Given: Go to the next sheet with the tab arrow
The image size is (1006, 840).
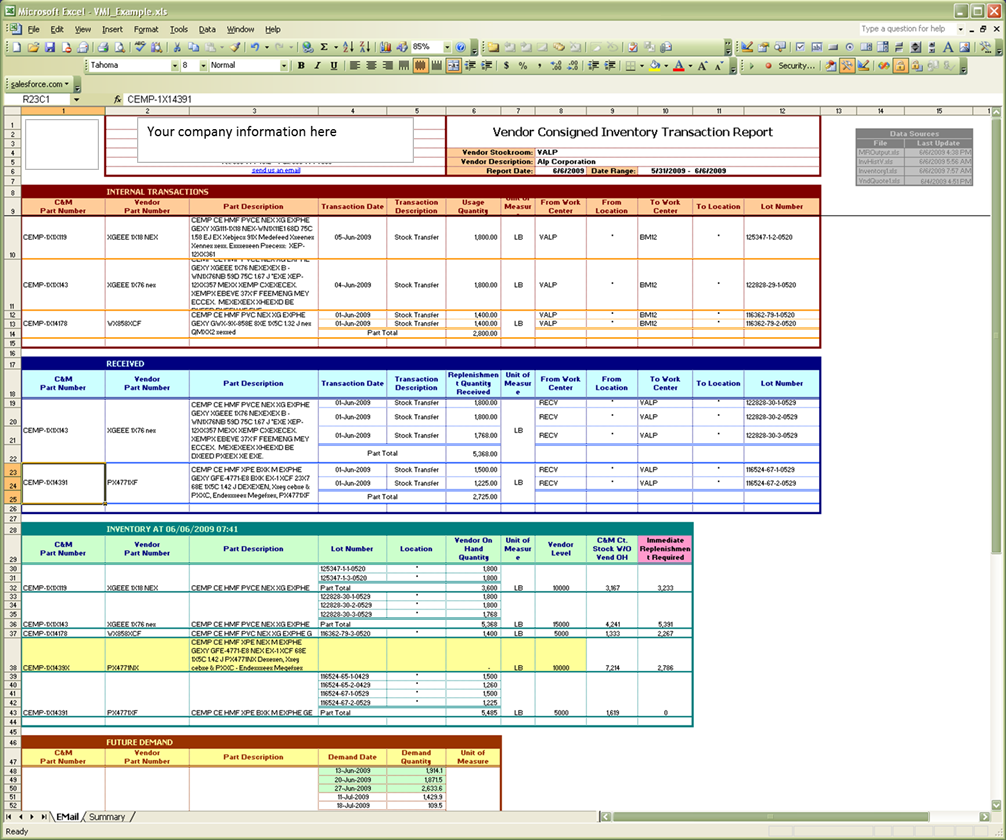Looking at the screenshot, I should click(x=32, y=817).
